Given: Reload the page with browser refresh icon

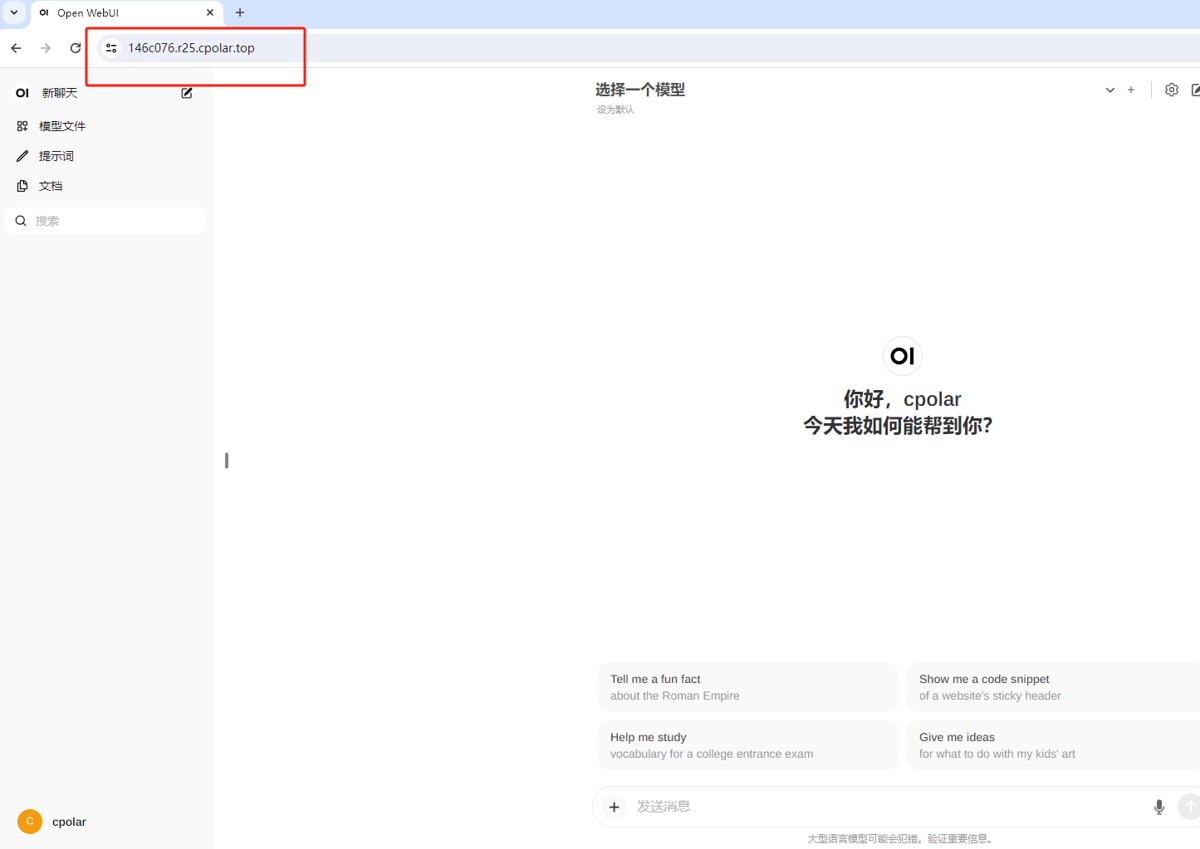Looking at the screenshot, I should tap(75, 48).
